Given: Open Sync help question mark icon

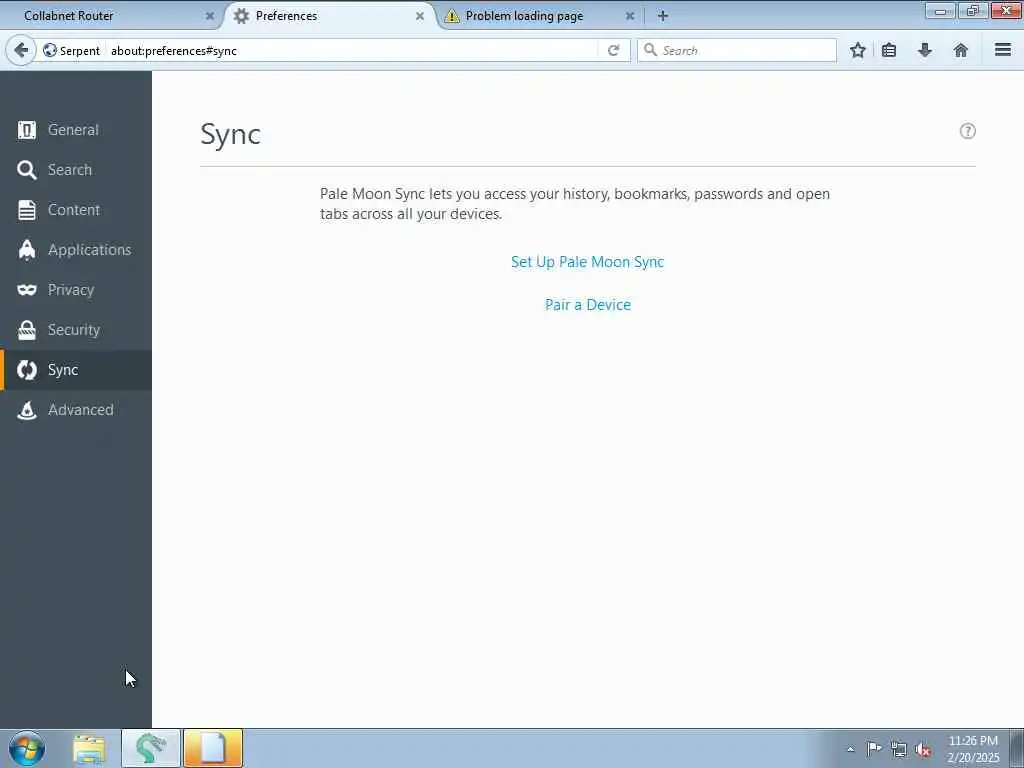Looking at the screenshot, I should pyautogui.click(x=967, y=131).
